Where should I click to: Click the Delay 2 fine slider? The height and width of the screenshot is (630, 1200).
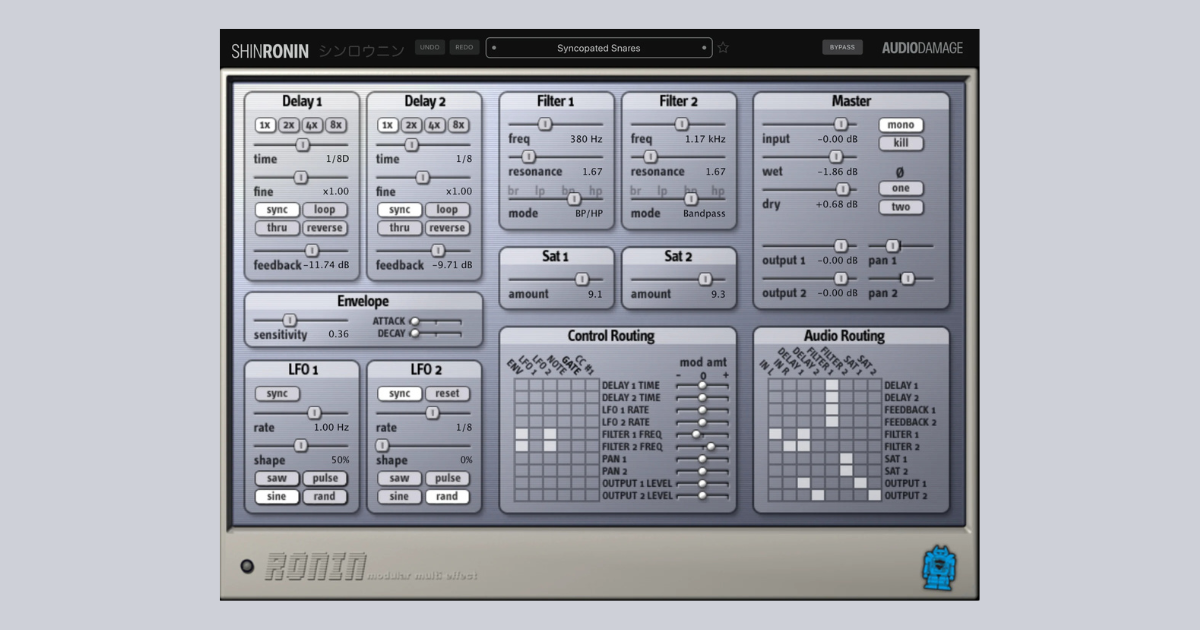click(423, 177)
